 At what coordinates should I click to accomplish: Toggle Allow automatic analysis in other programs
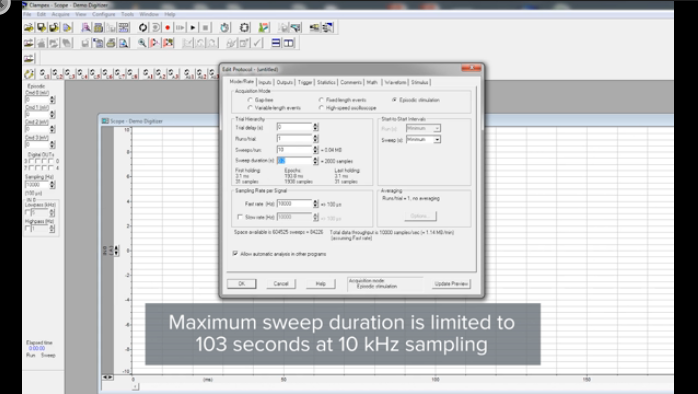[235, 254]
